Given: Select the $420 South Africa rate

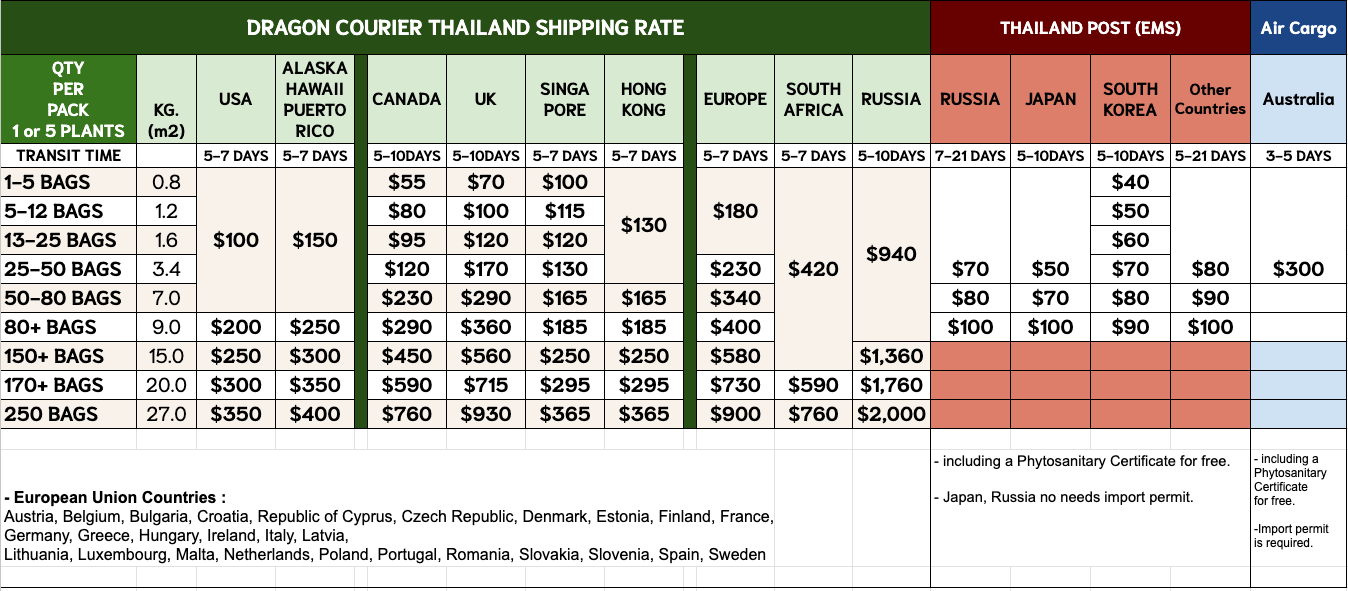Looking at the screenshot, I should 813,268.
